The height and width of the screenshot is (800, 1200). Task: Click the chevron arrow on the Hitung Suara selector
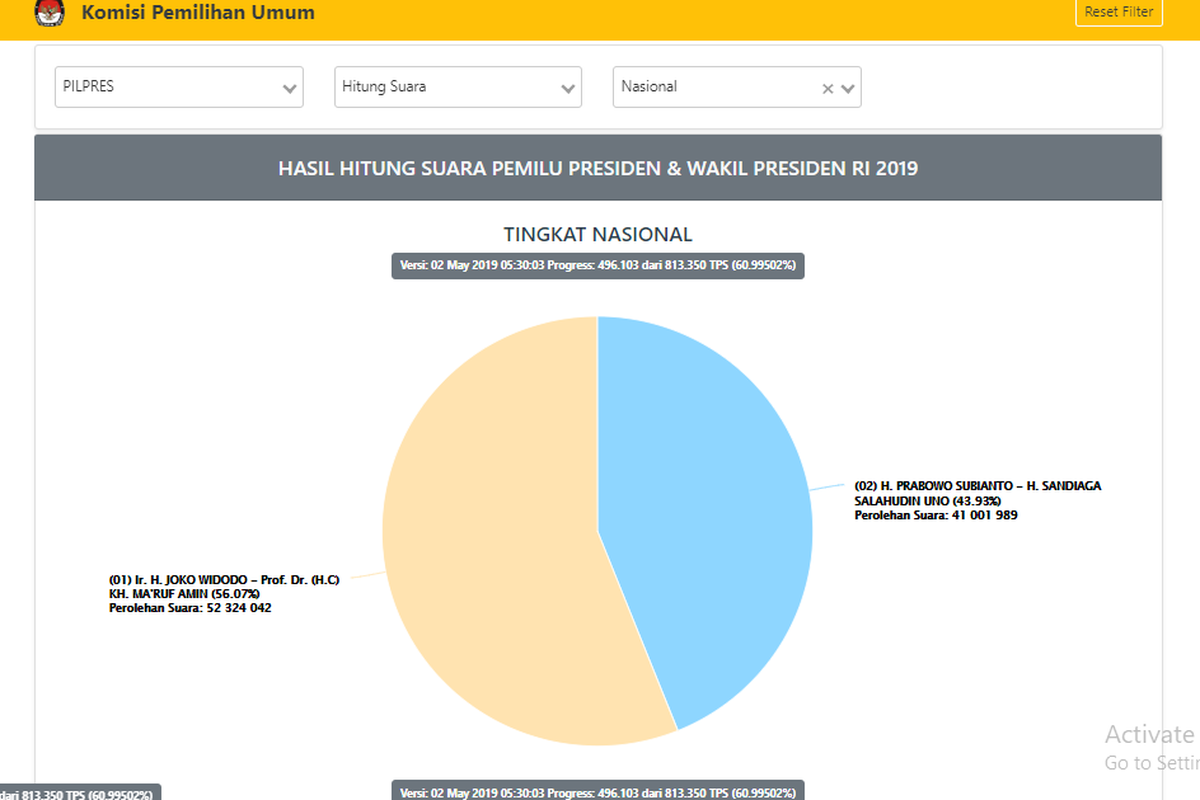click(569, 87)
